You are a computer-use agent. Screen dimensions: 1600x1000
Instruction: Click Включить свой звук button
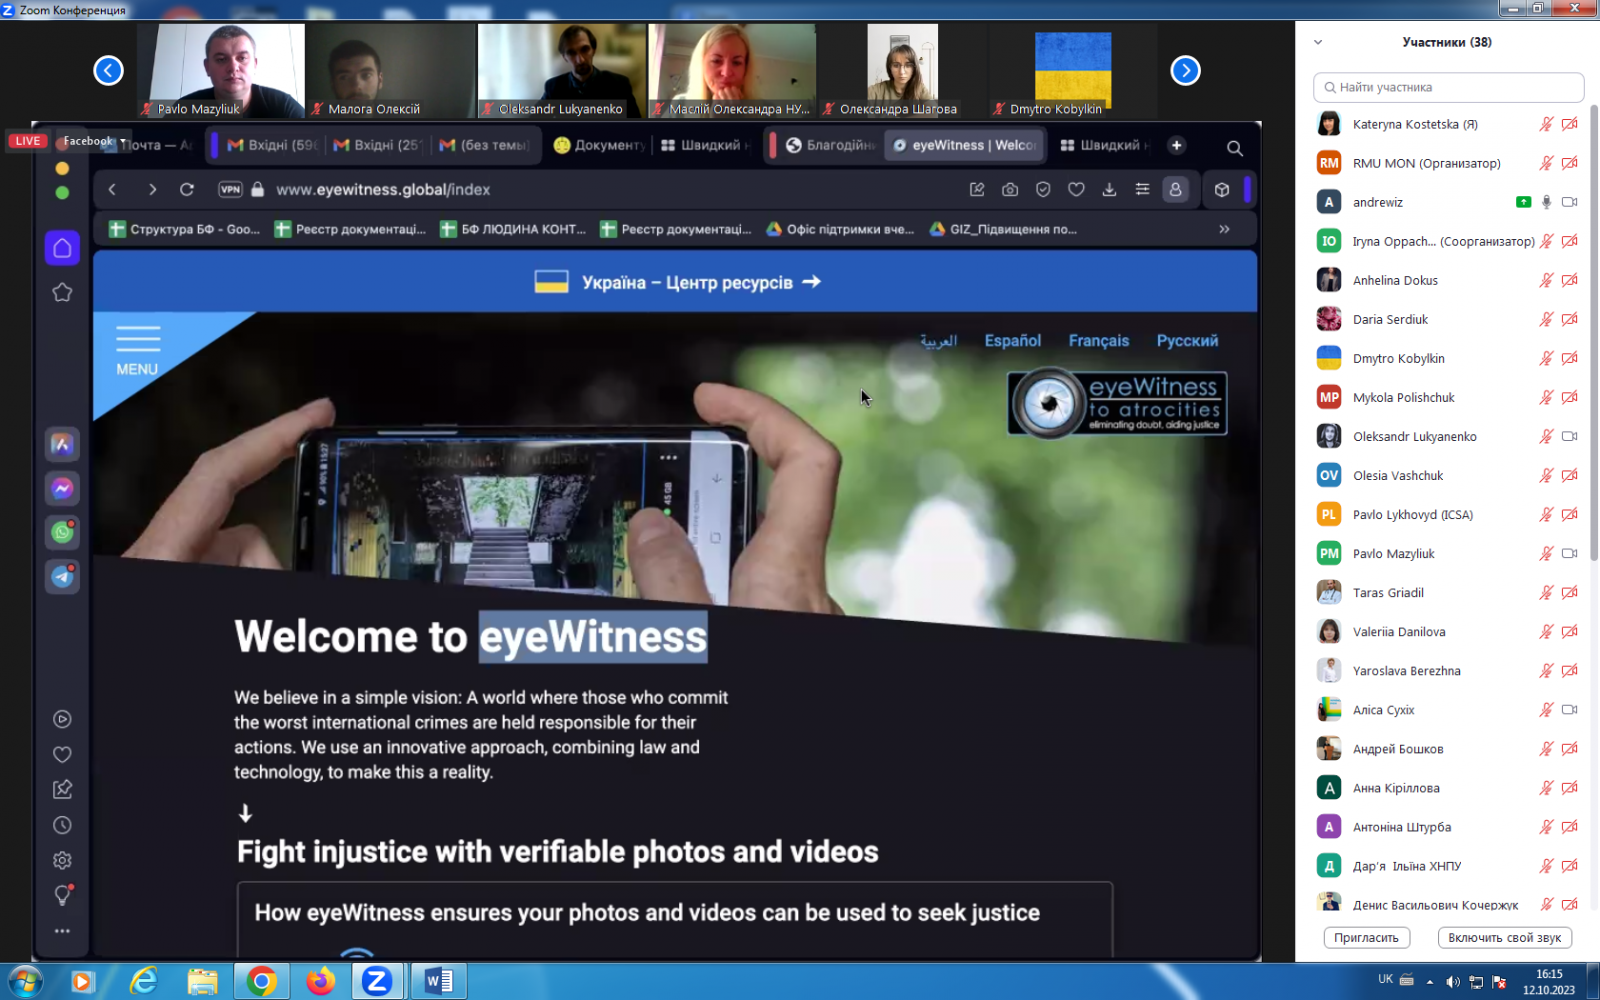pos(1504,938)
